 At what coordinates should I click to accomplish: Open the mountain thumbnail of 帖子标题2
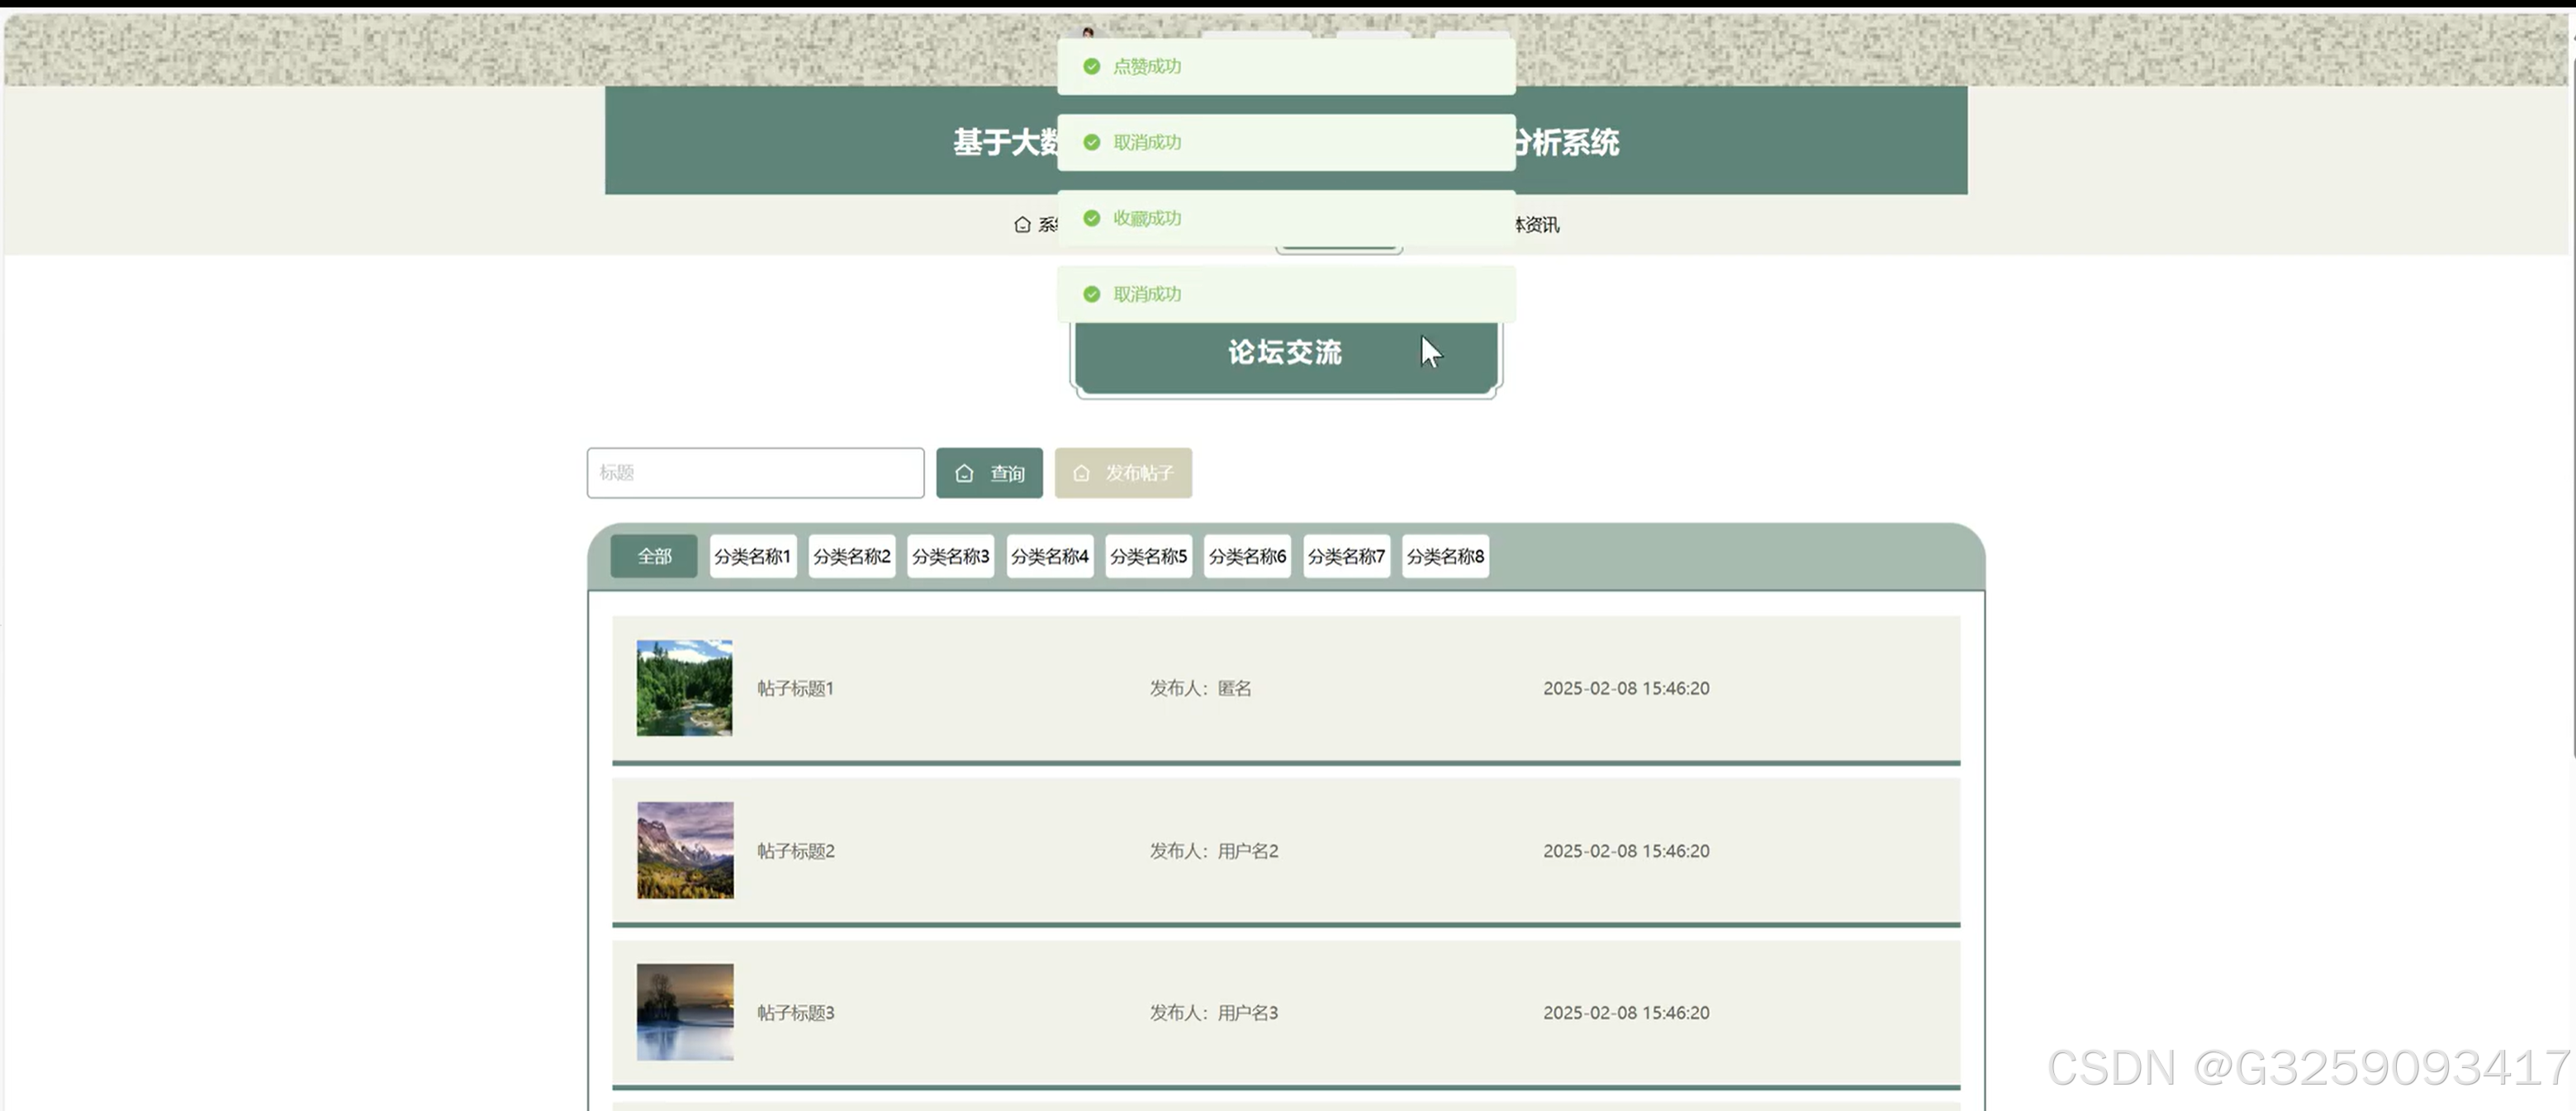point(685,850)
